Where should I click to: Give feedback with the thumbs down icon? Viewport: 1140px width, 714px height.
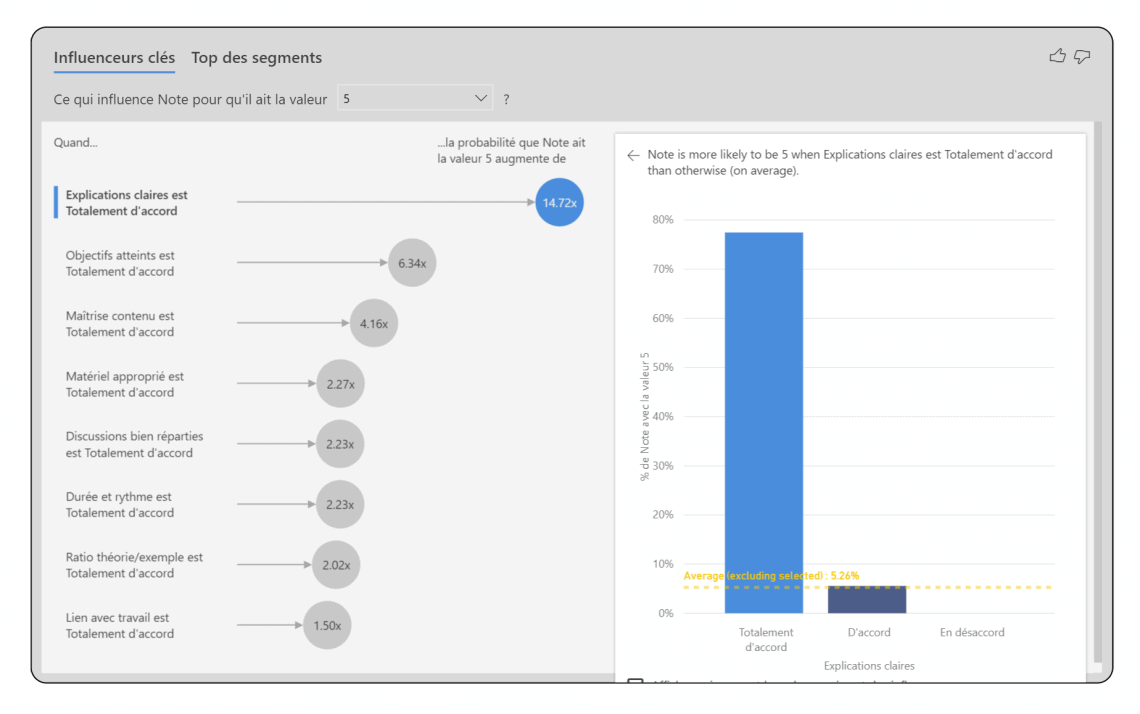(1082, 56)
